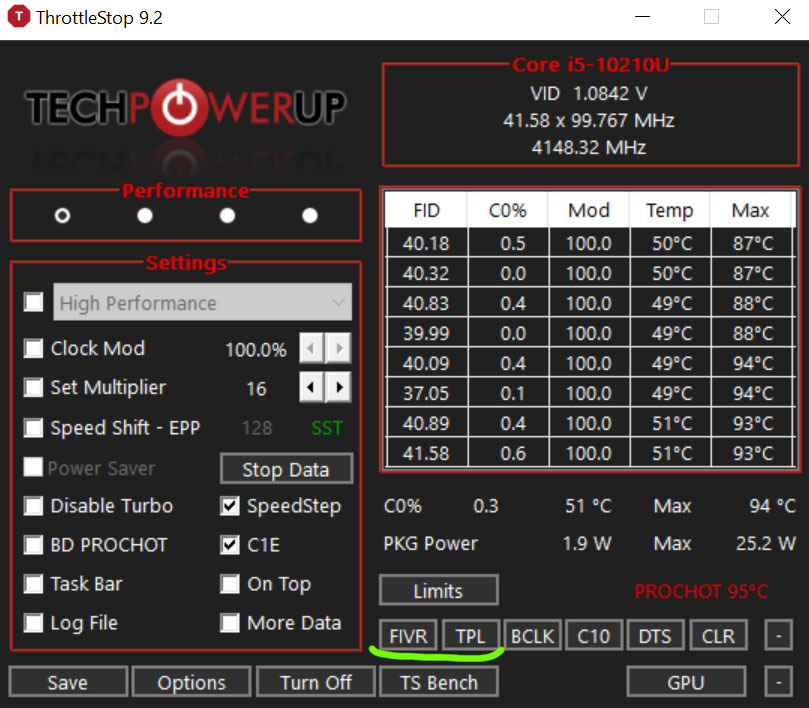809x708 pixels.
Task: Click the ThrottleStop app icon in title bar
Action: coord(19,17)
